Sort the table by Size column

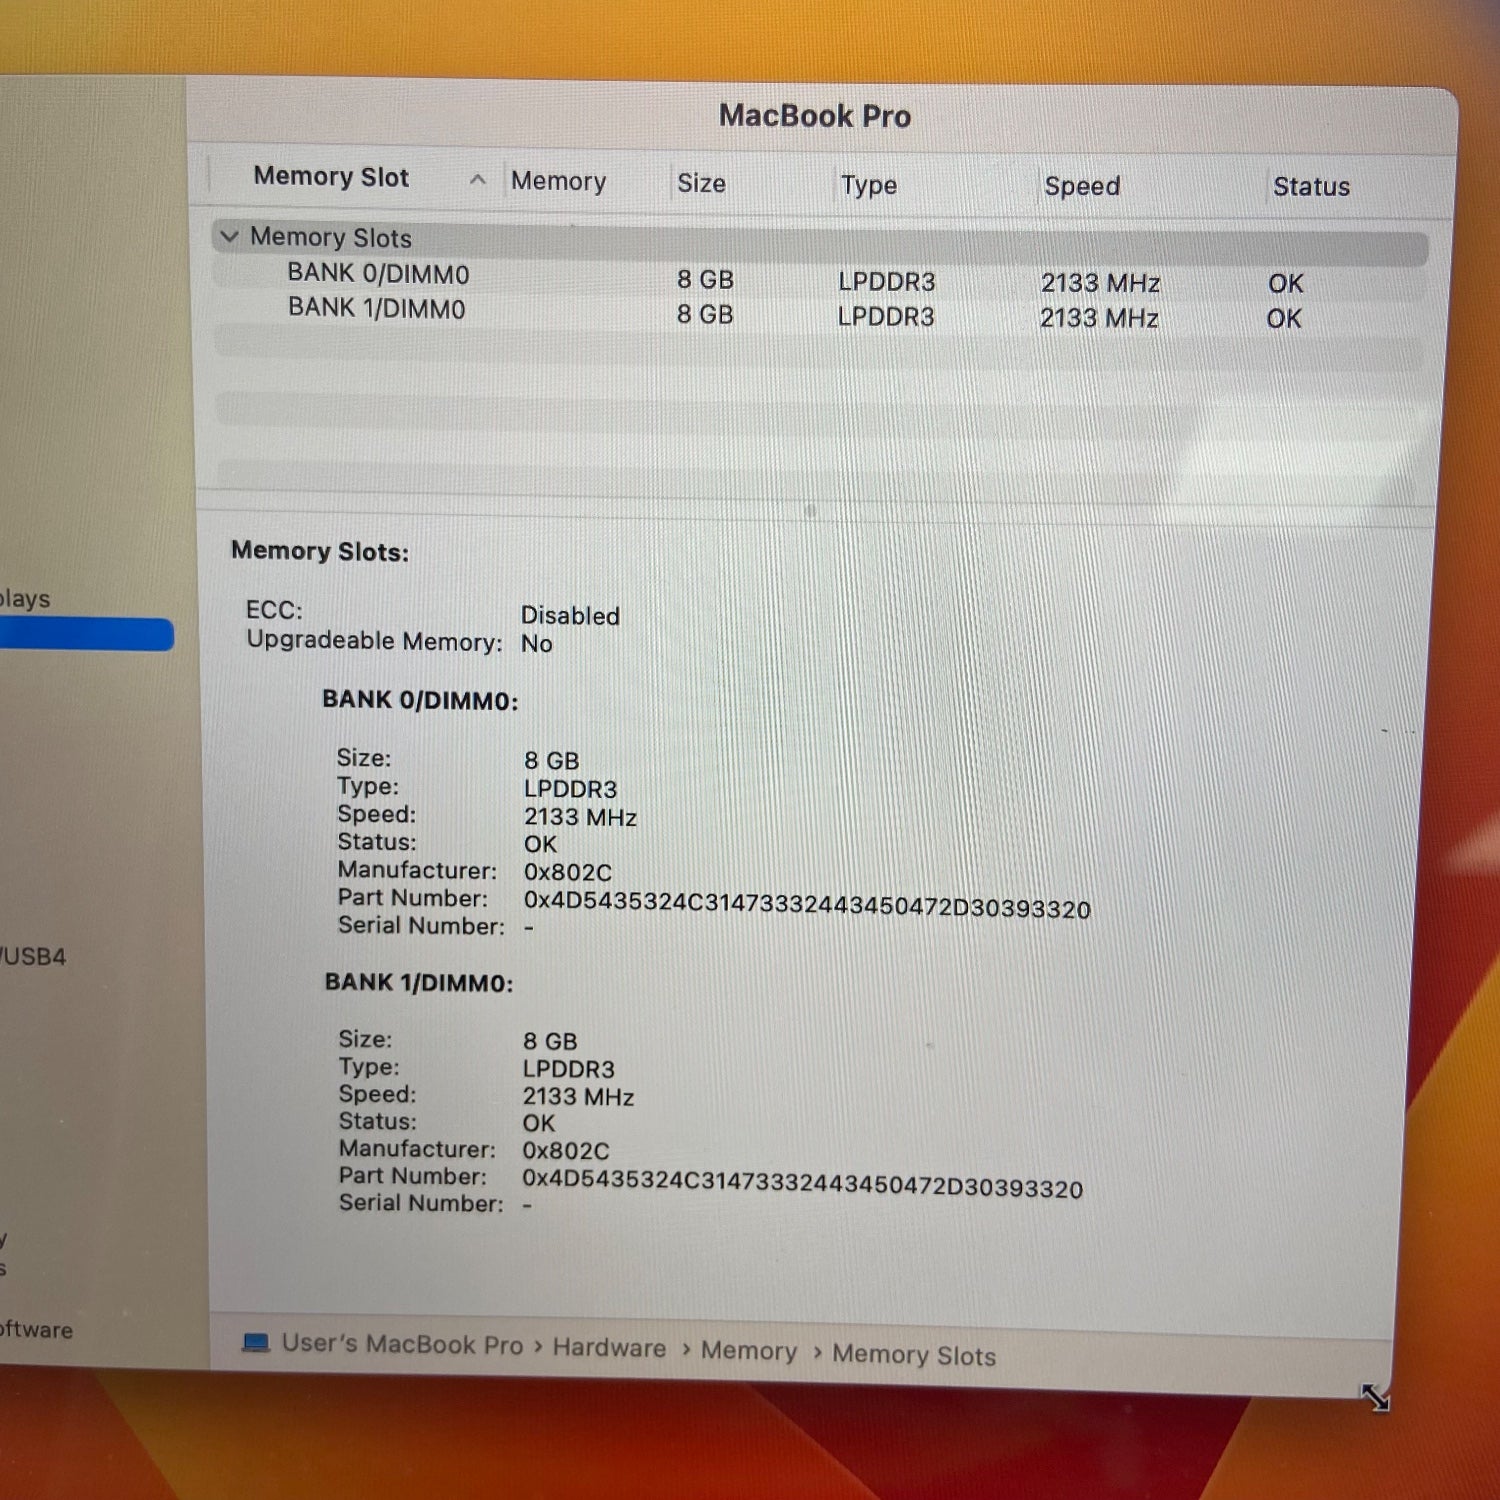point(701,183)
